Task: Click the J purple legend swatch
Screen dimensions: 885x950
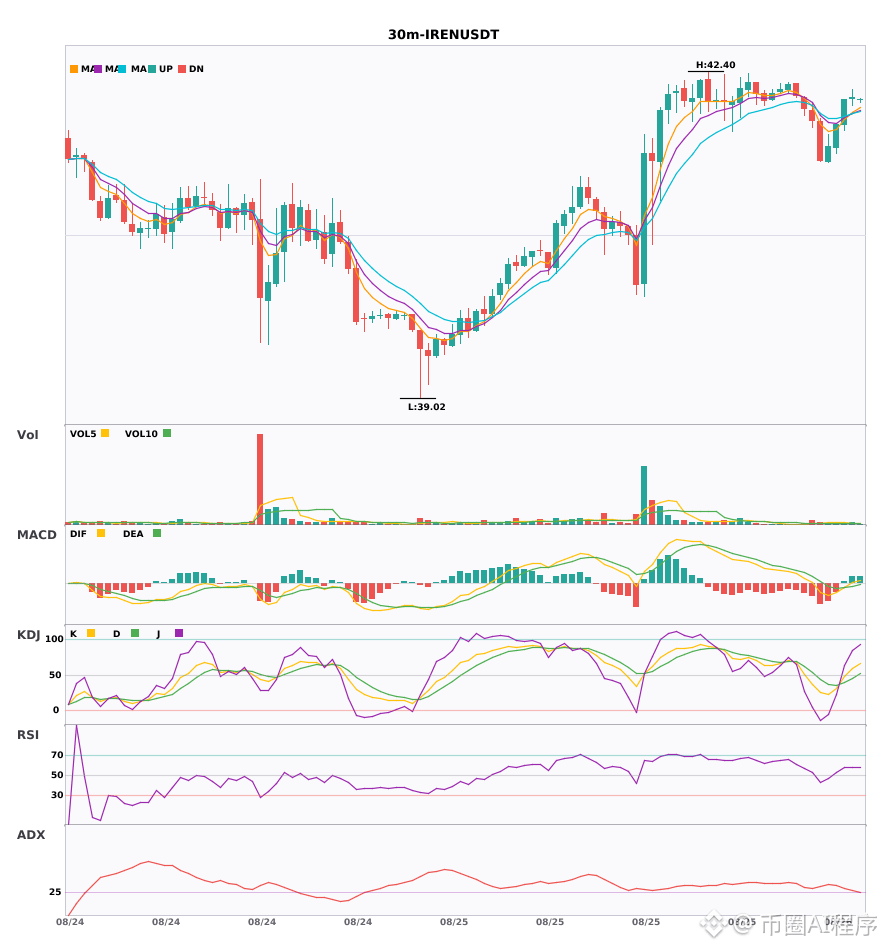Action: [179, 633]
